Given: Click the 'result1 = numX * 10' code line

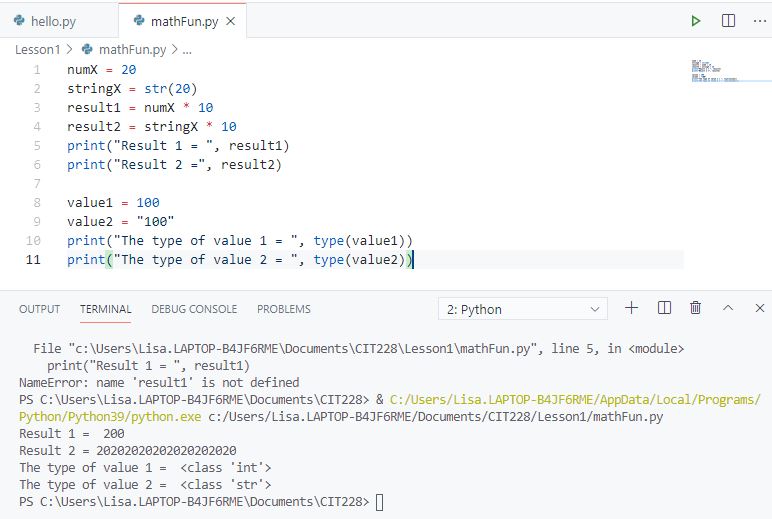Looking at the screenshot, I should [x=140, y=108].
